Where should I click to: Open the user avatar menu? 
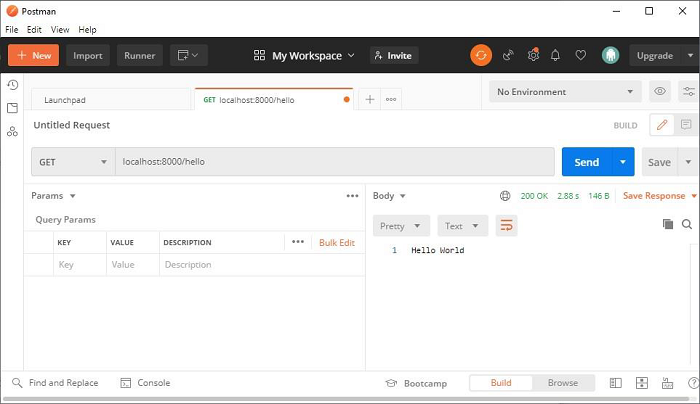[610, 55]
